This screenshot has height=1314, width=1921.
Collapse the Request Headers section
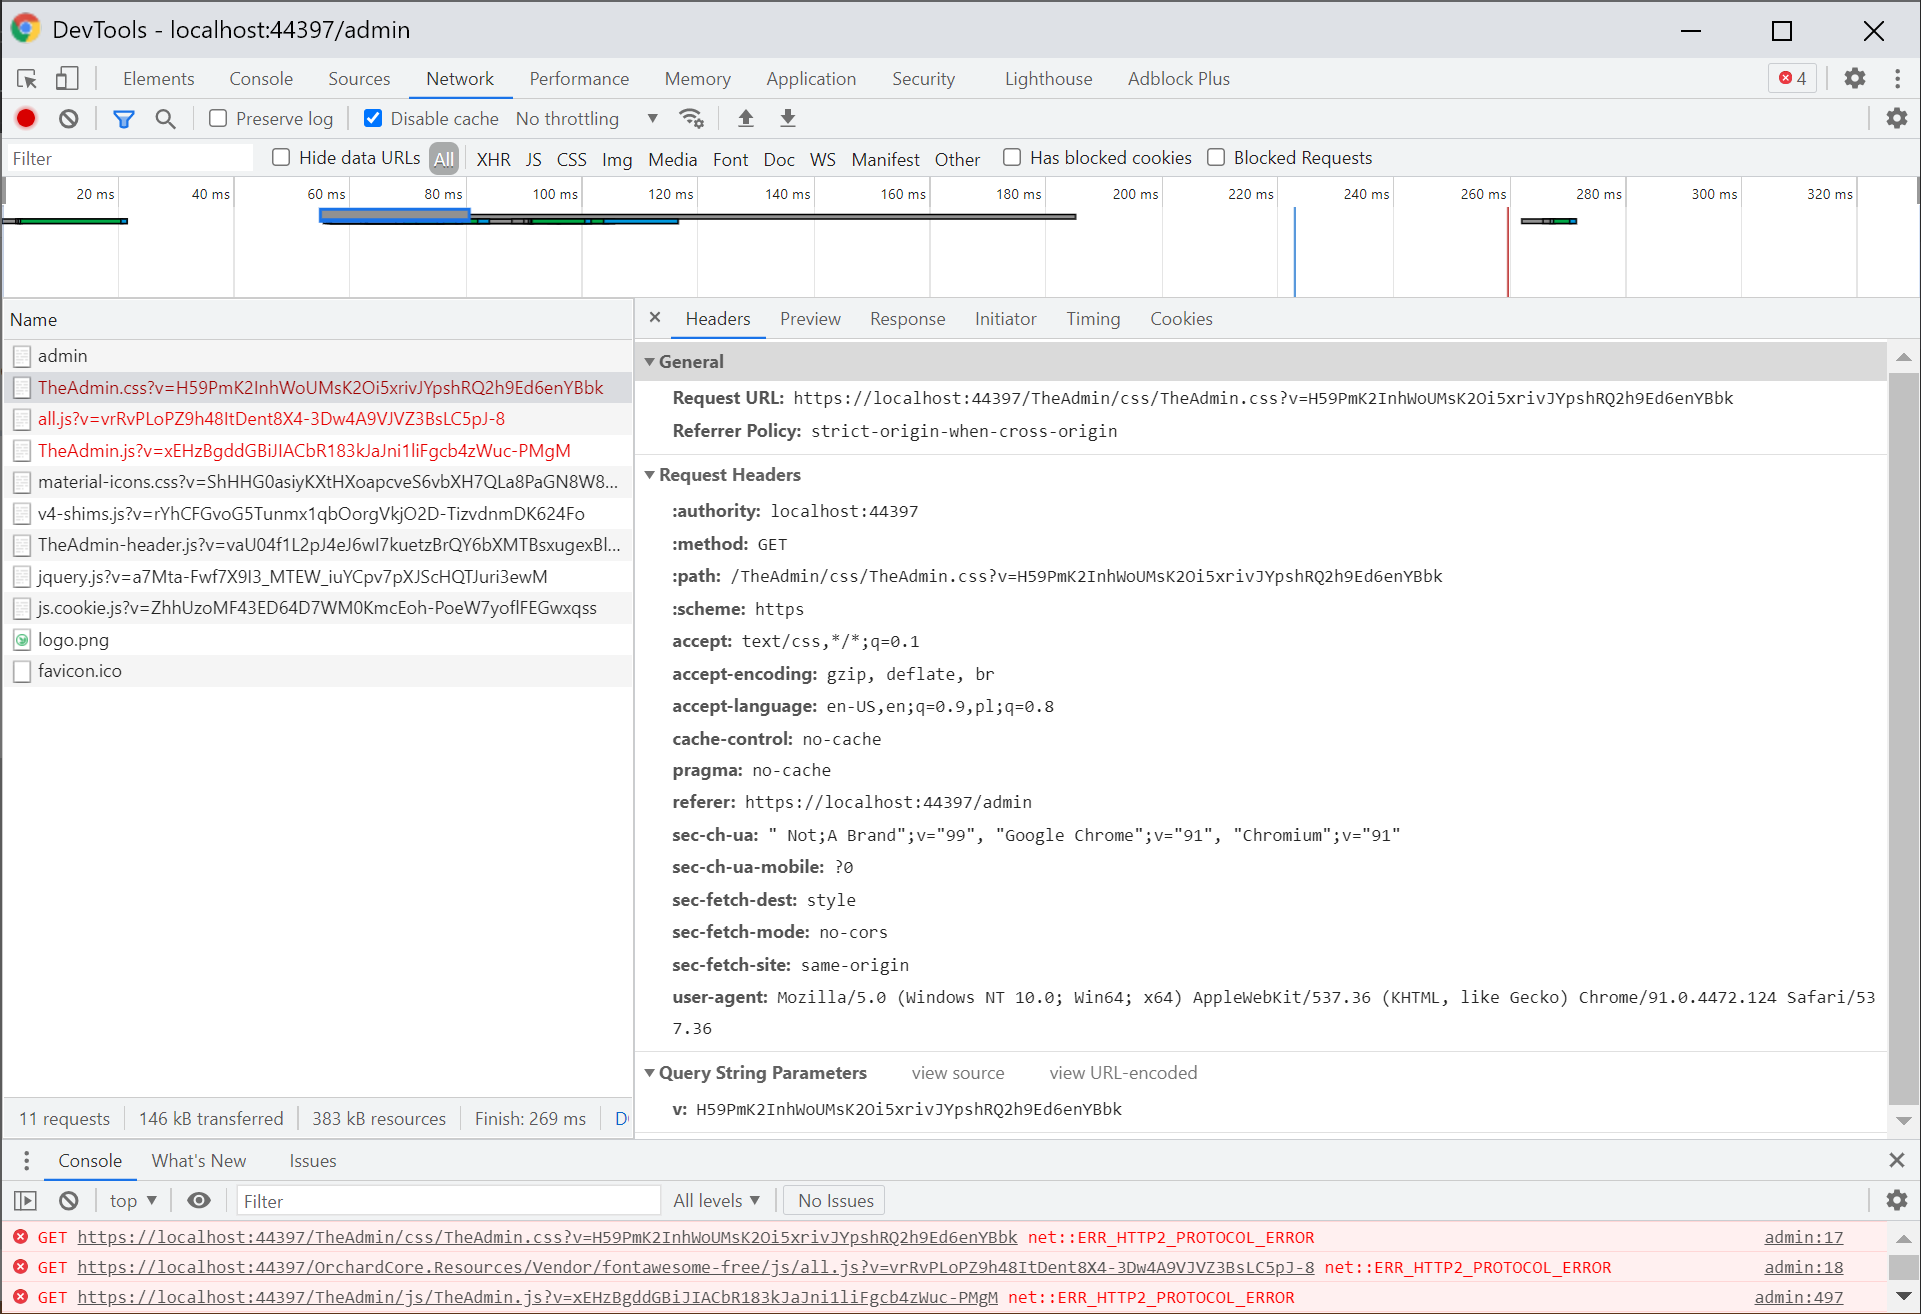click(650, 474)
